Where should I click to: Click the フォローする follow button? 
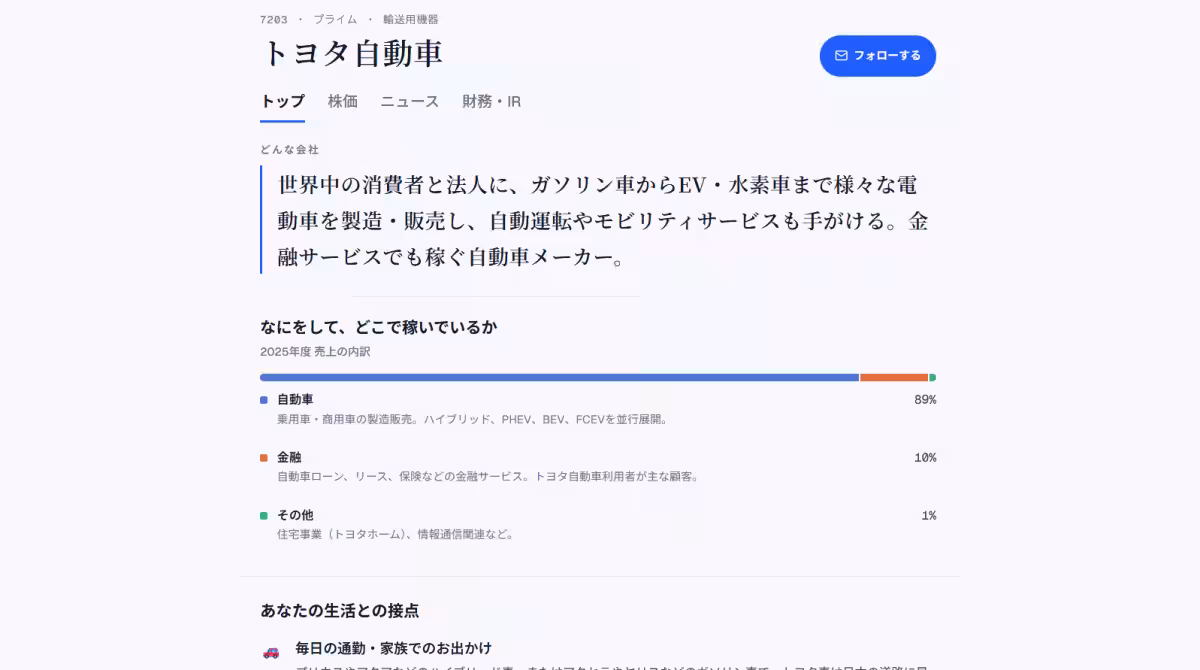coord(877,56)
